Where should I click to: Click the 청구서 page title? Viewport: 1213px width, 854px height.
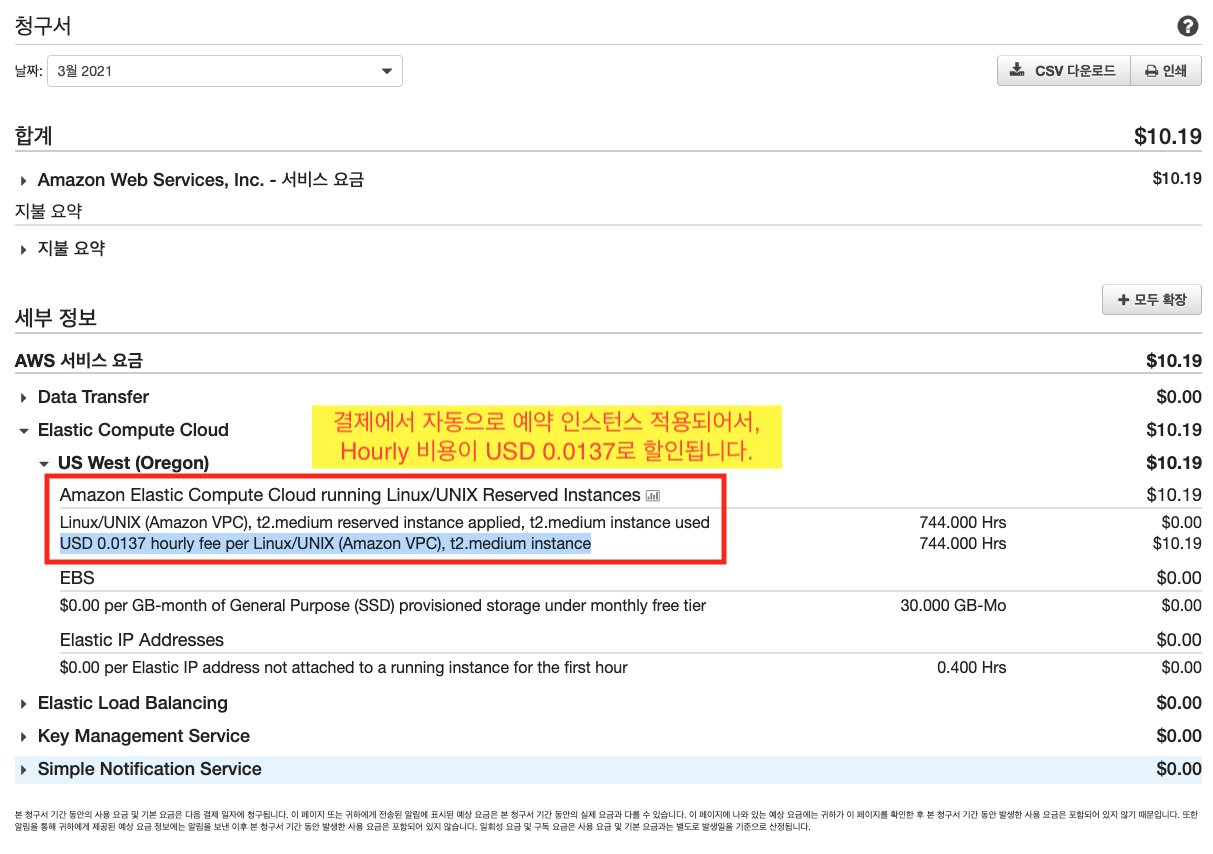click(43, 26)
